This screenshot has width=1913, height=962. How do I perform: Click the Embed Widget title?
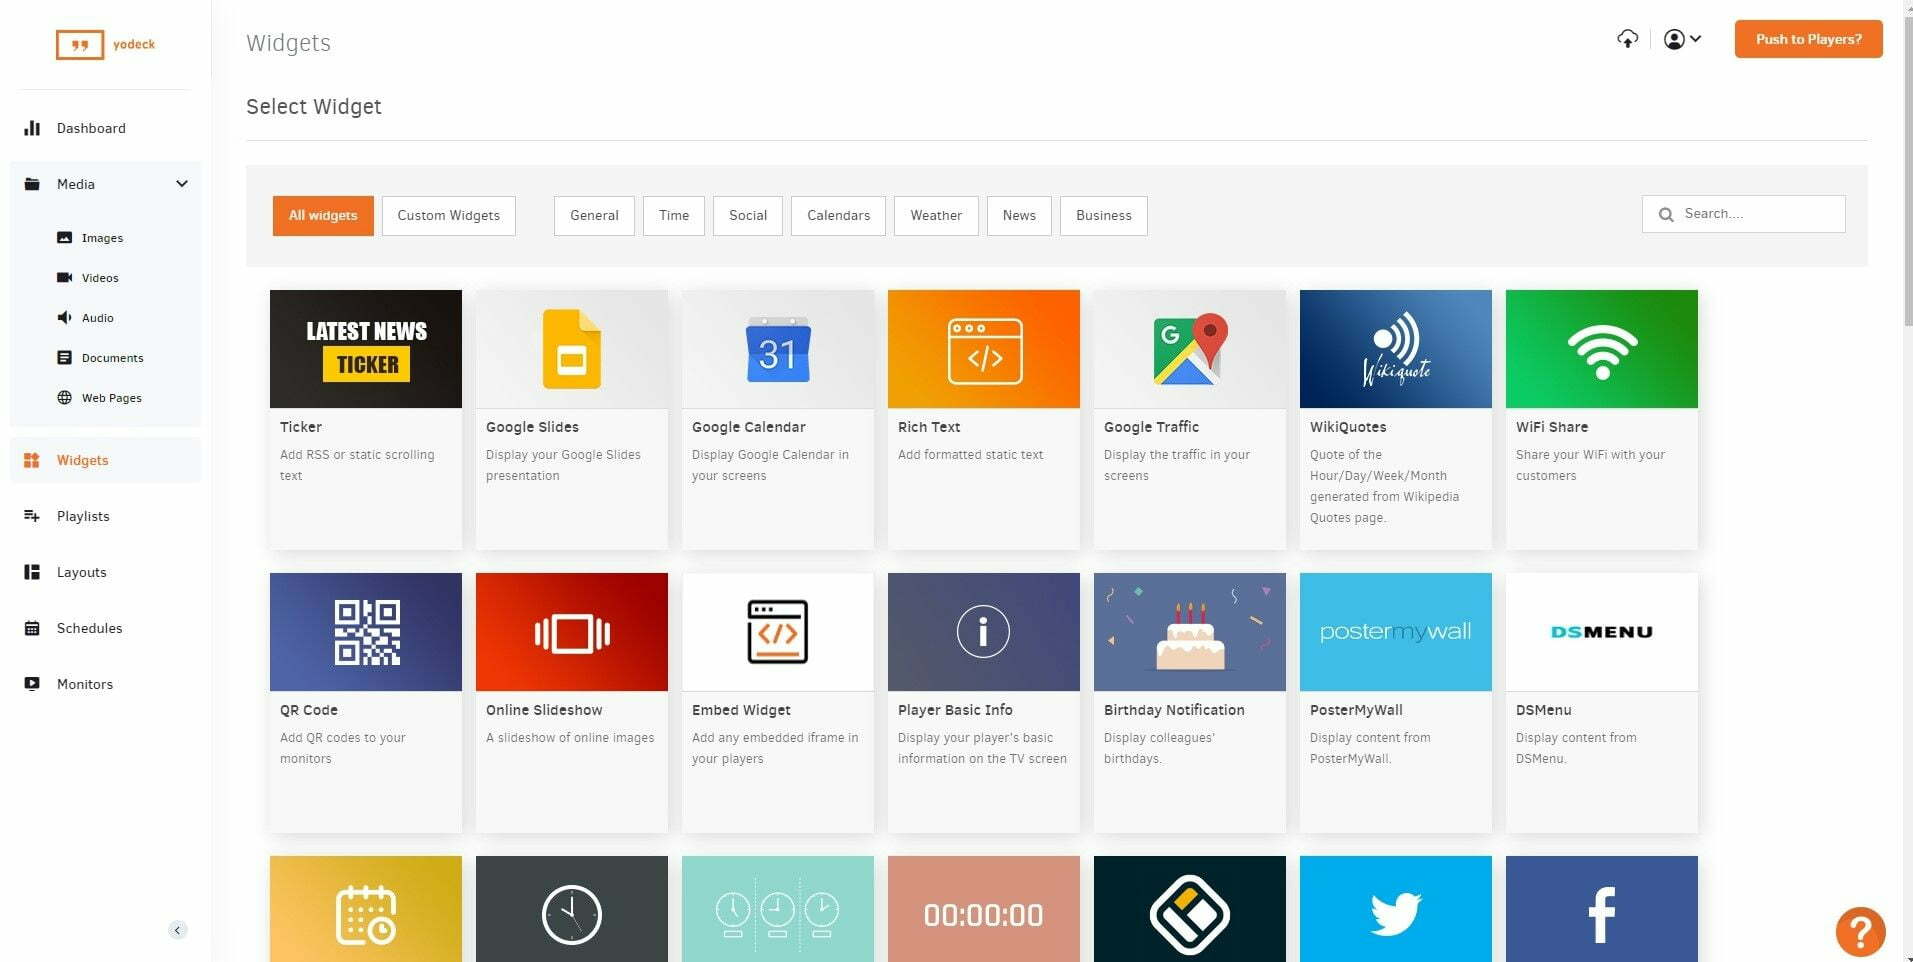pos(741,710)
